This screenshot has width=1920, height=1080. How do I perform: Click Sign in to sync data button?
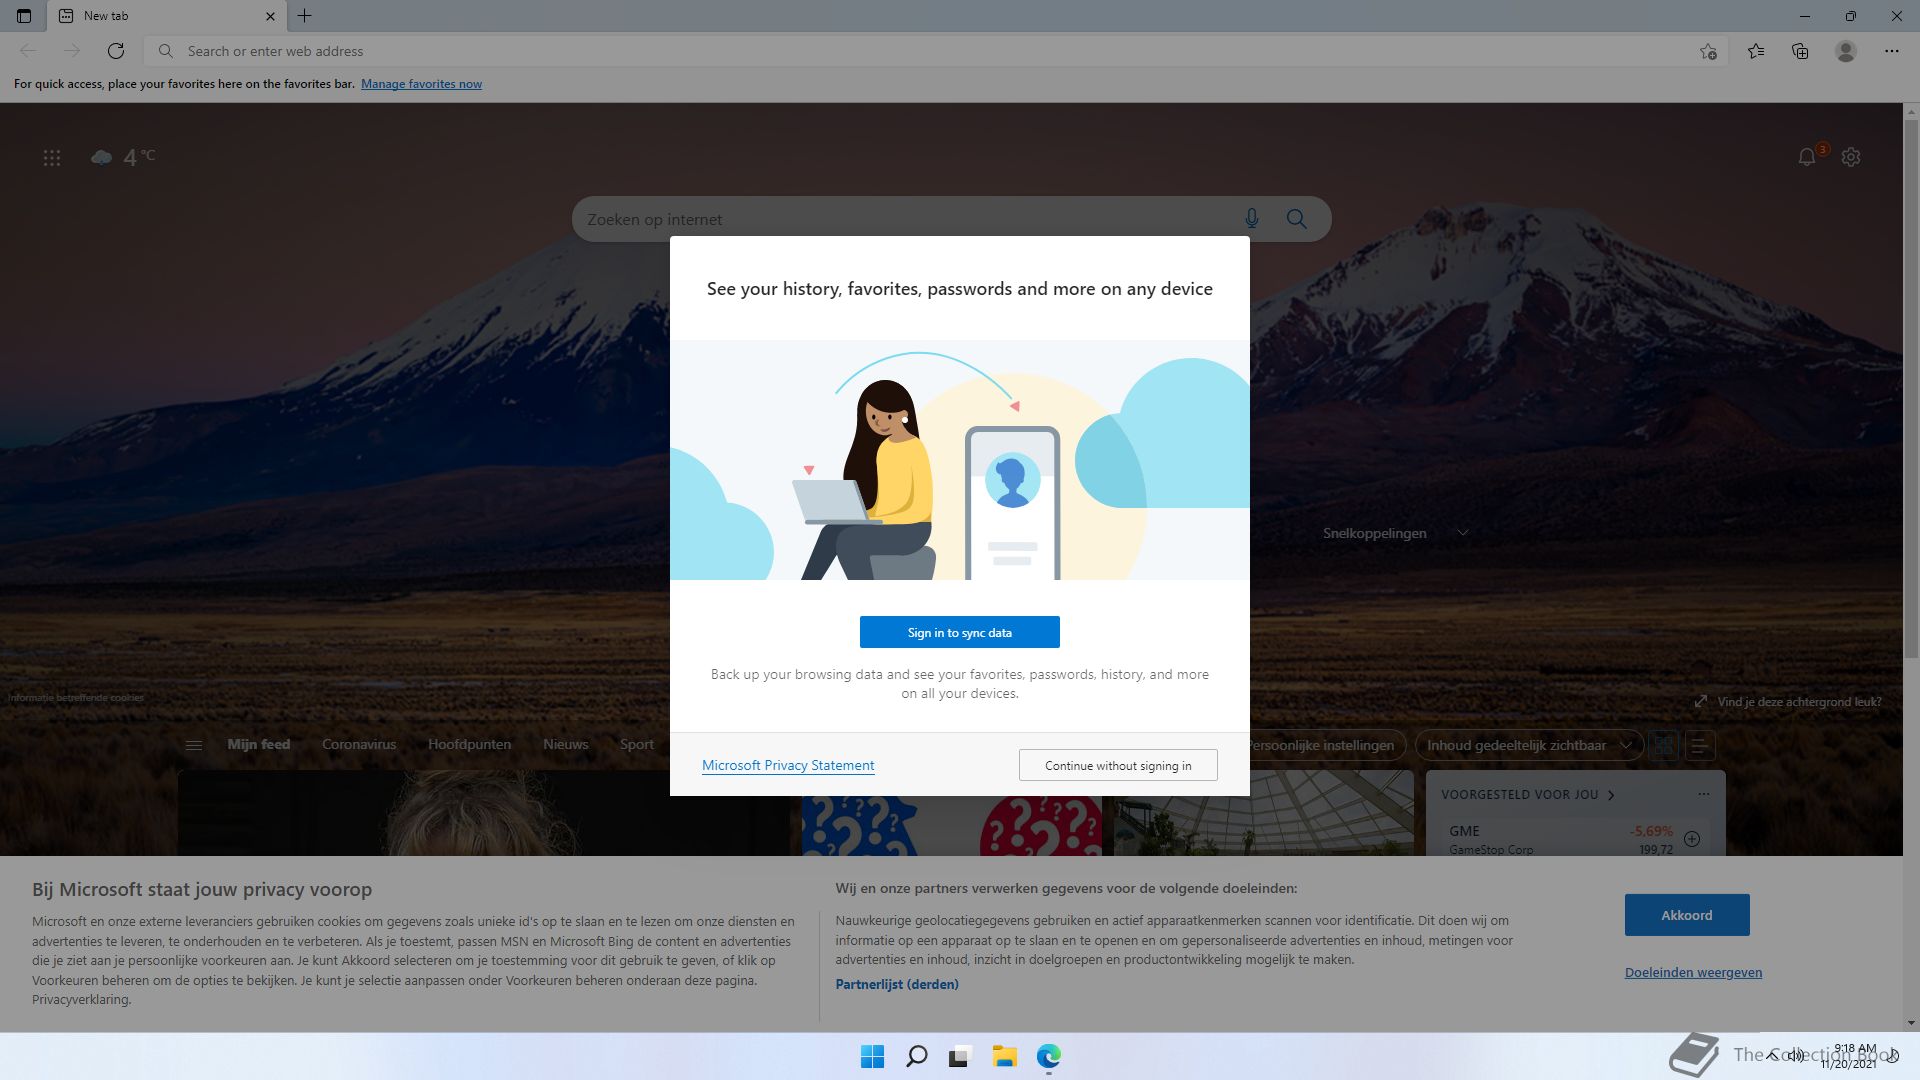click(960, 632)
